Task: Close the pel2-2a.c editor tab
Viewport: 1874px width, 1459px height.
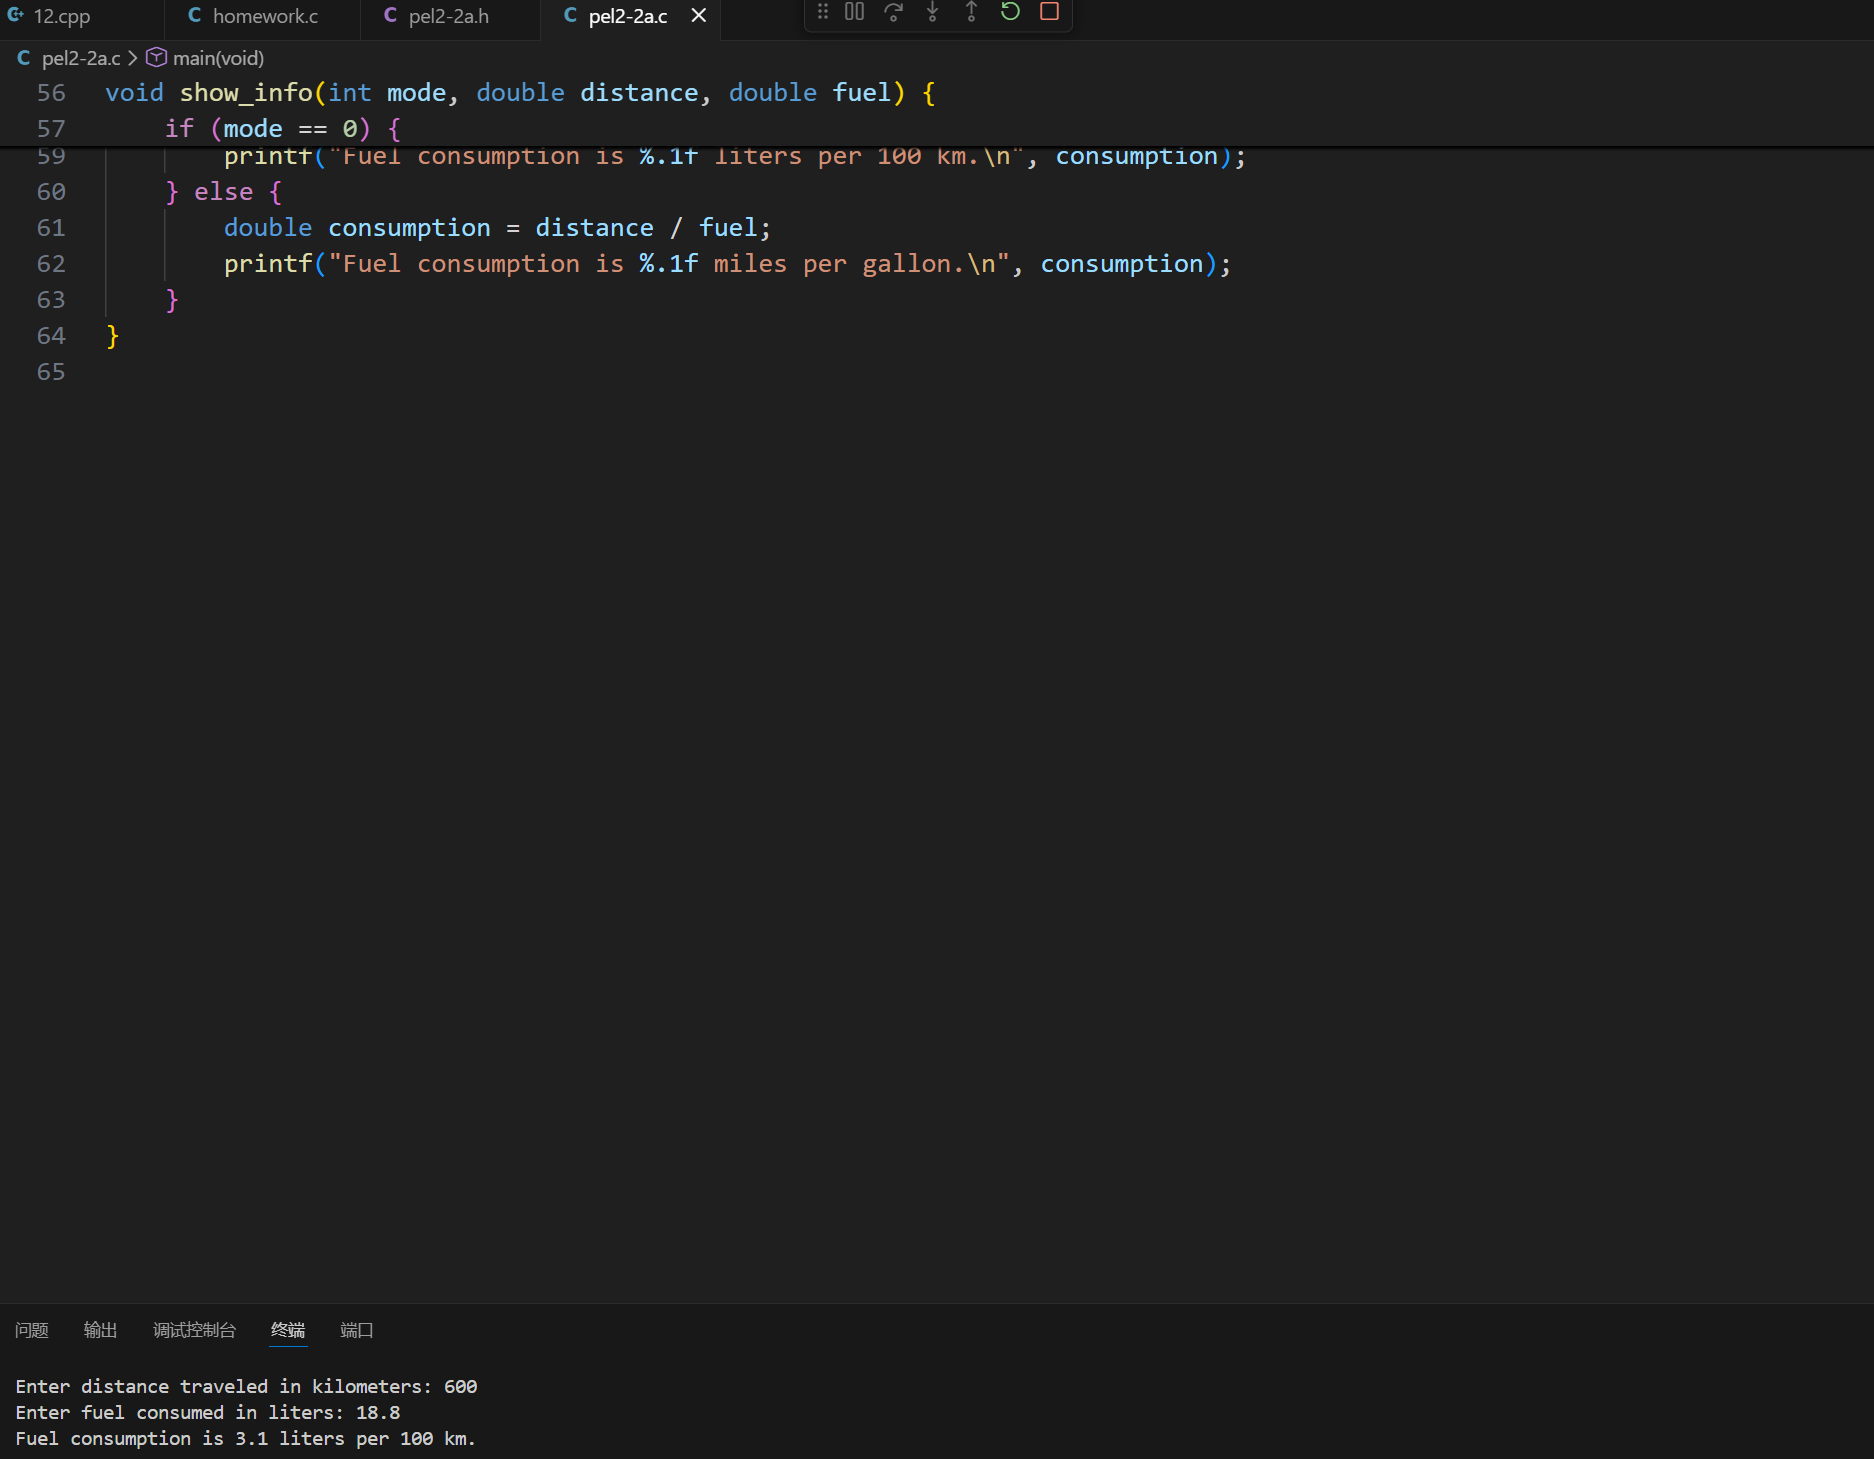Action: (x=699, y=16)
